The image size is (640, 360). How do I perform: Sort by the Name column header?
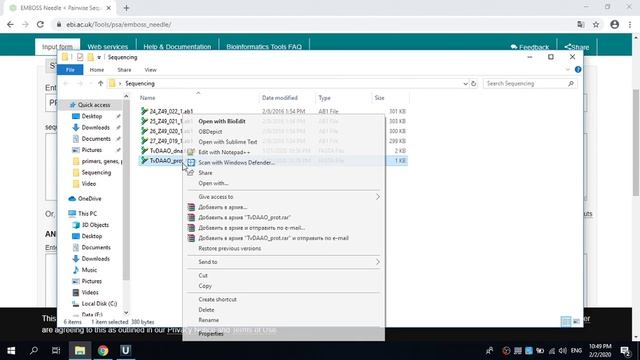[x=147, y=98]
